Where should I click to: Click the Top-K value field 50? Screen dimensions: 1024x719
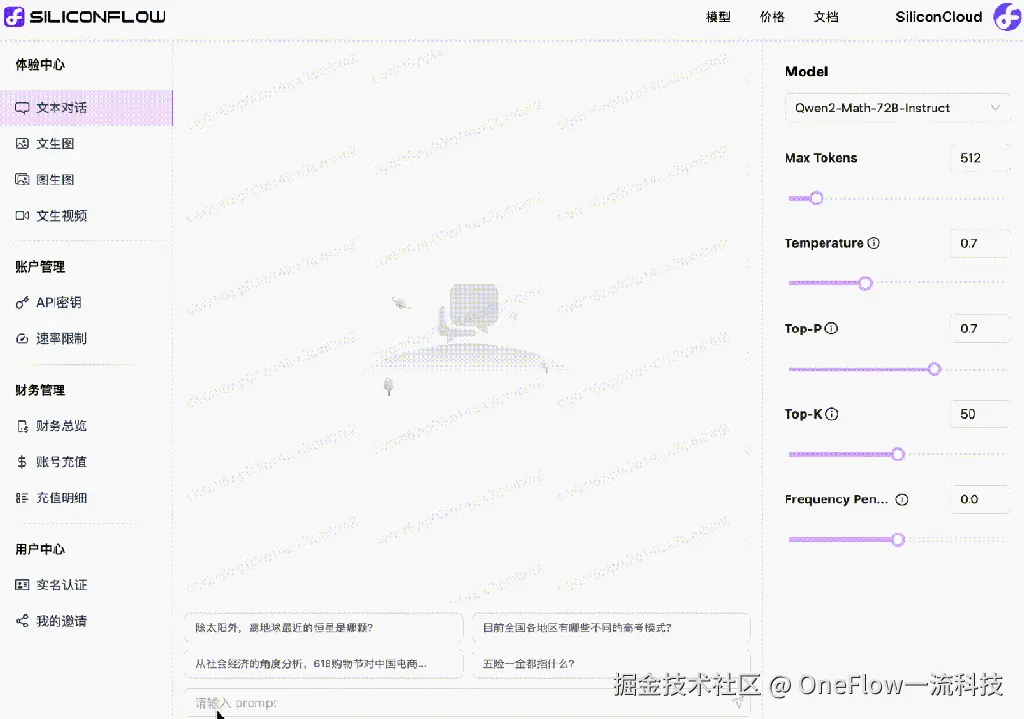point(980,414)
